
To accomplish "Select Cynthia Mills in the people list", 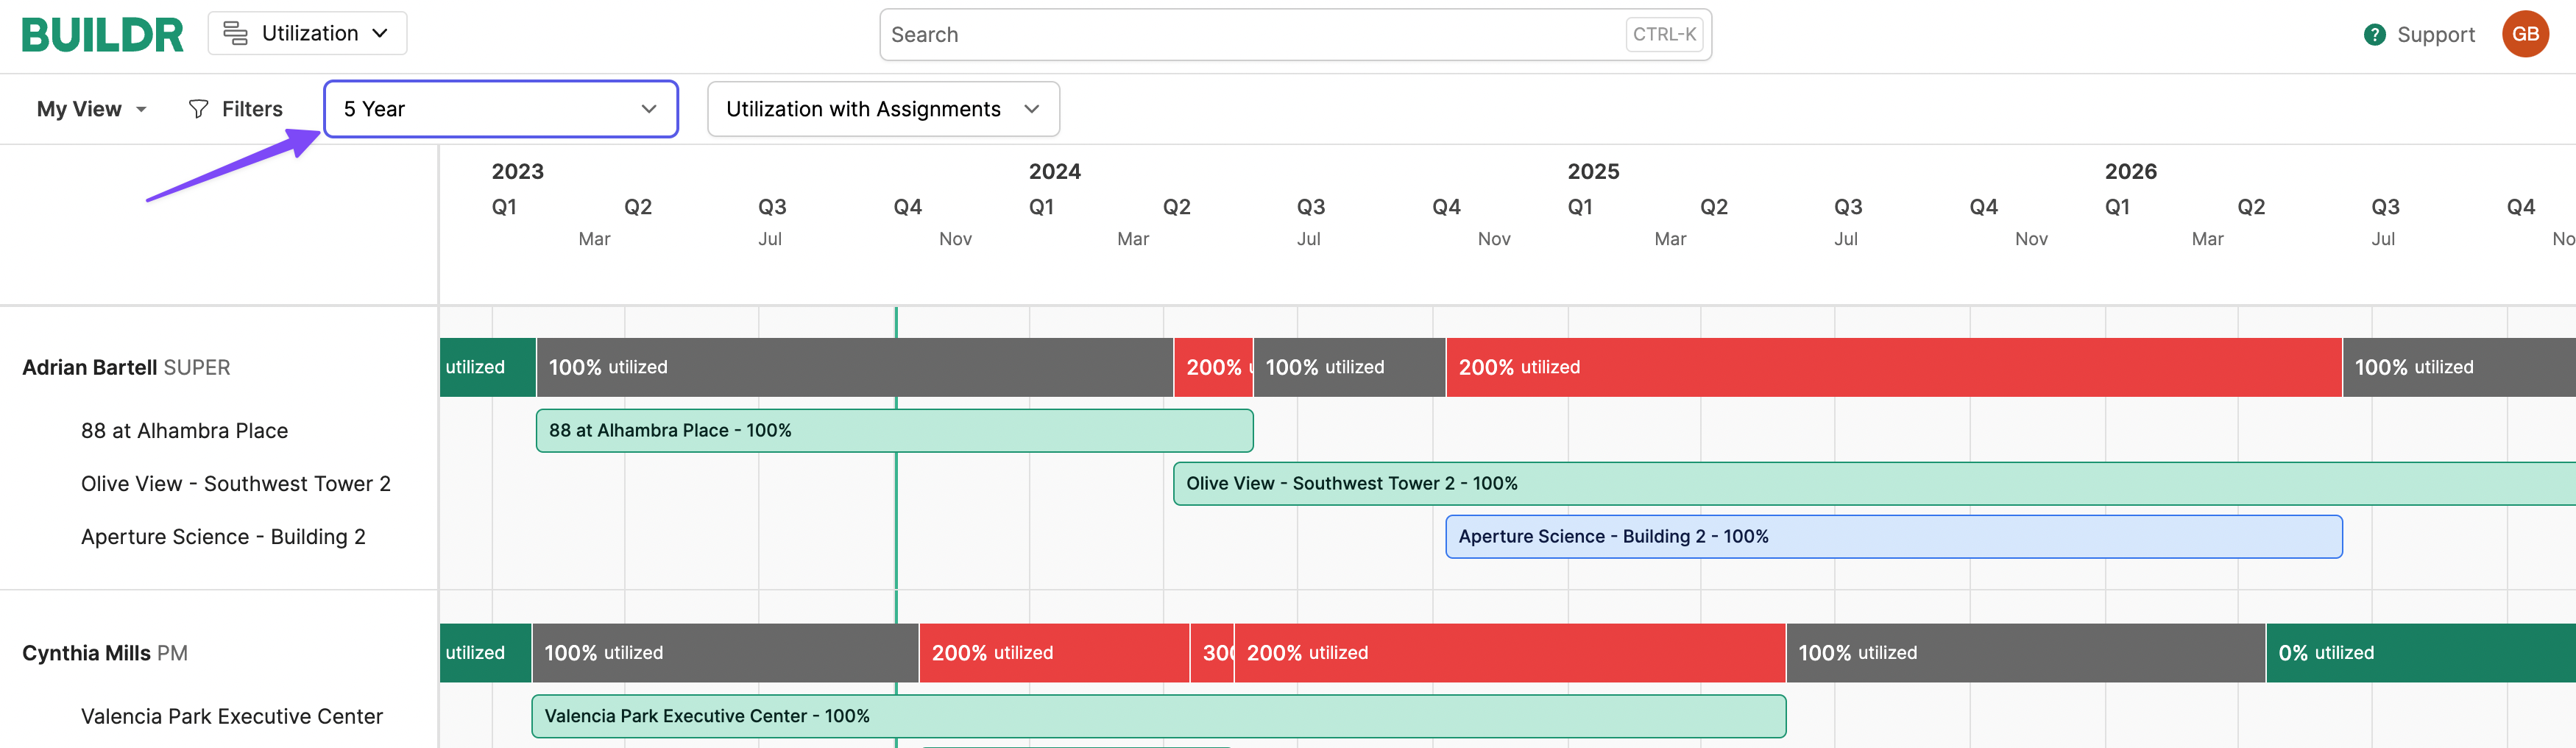I will 86,653.
